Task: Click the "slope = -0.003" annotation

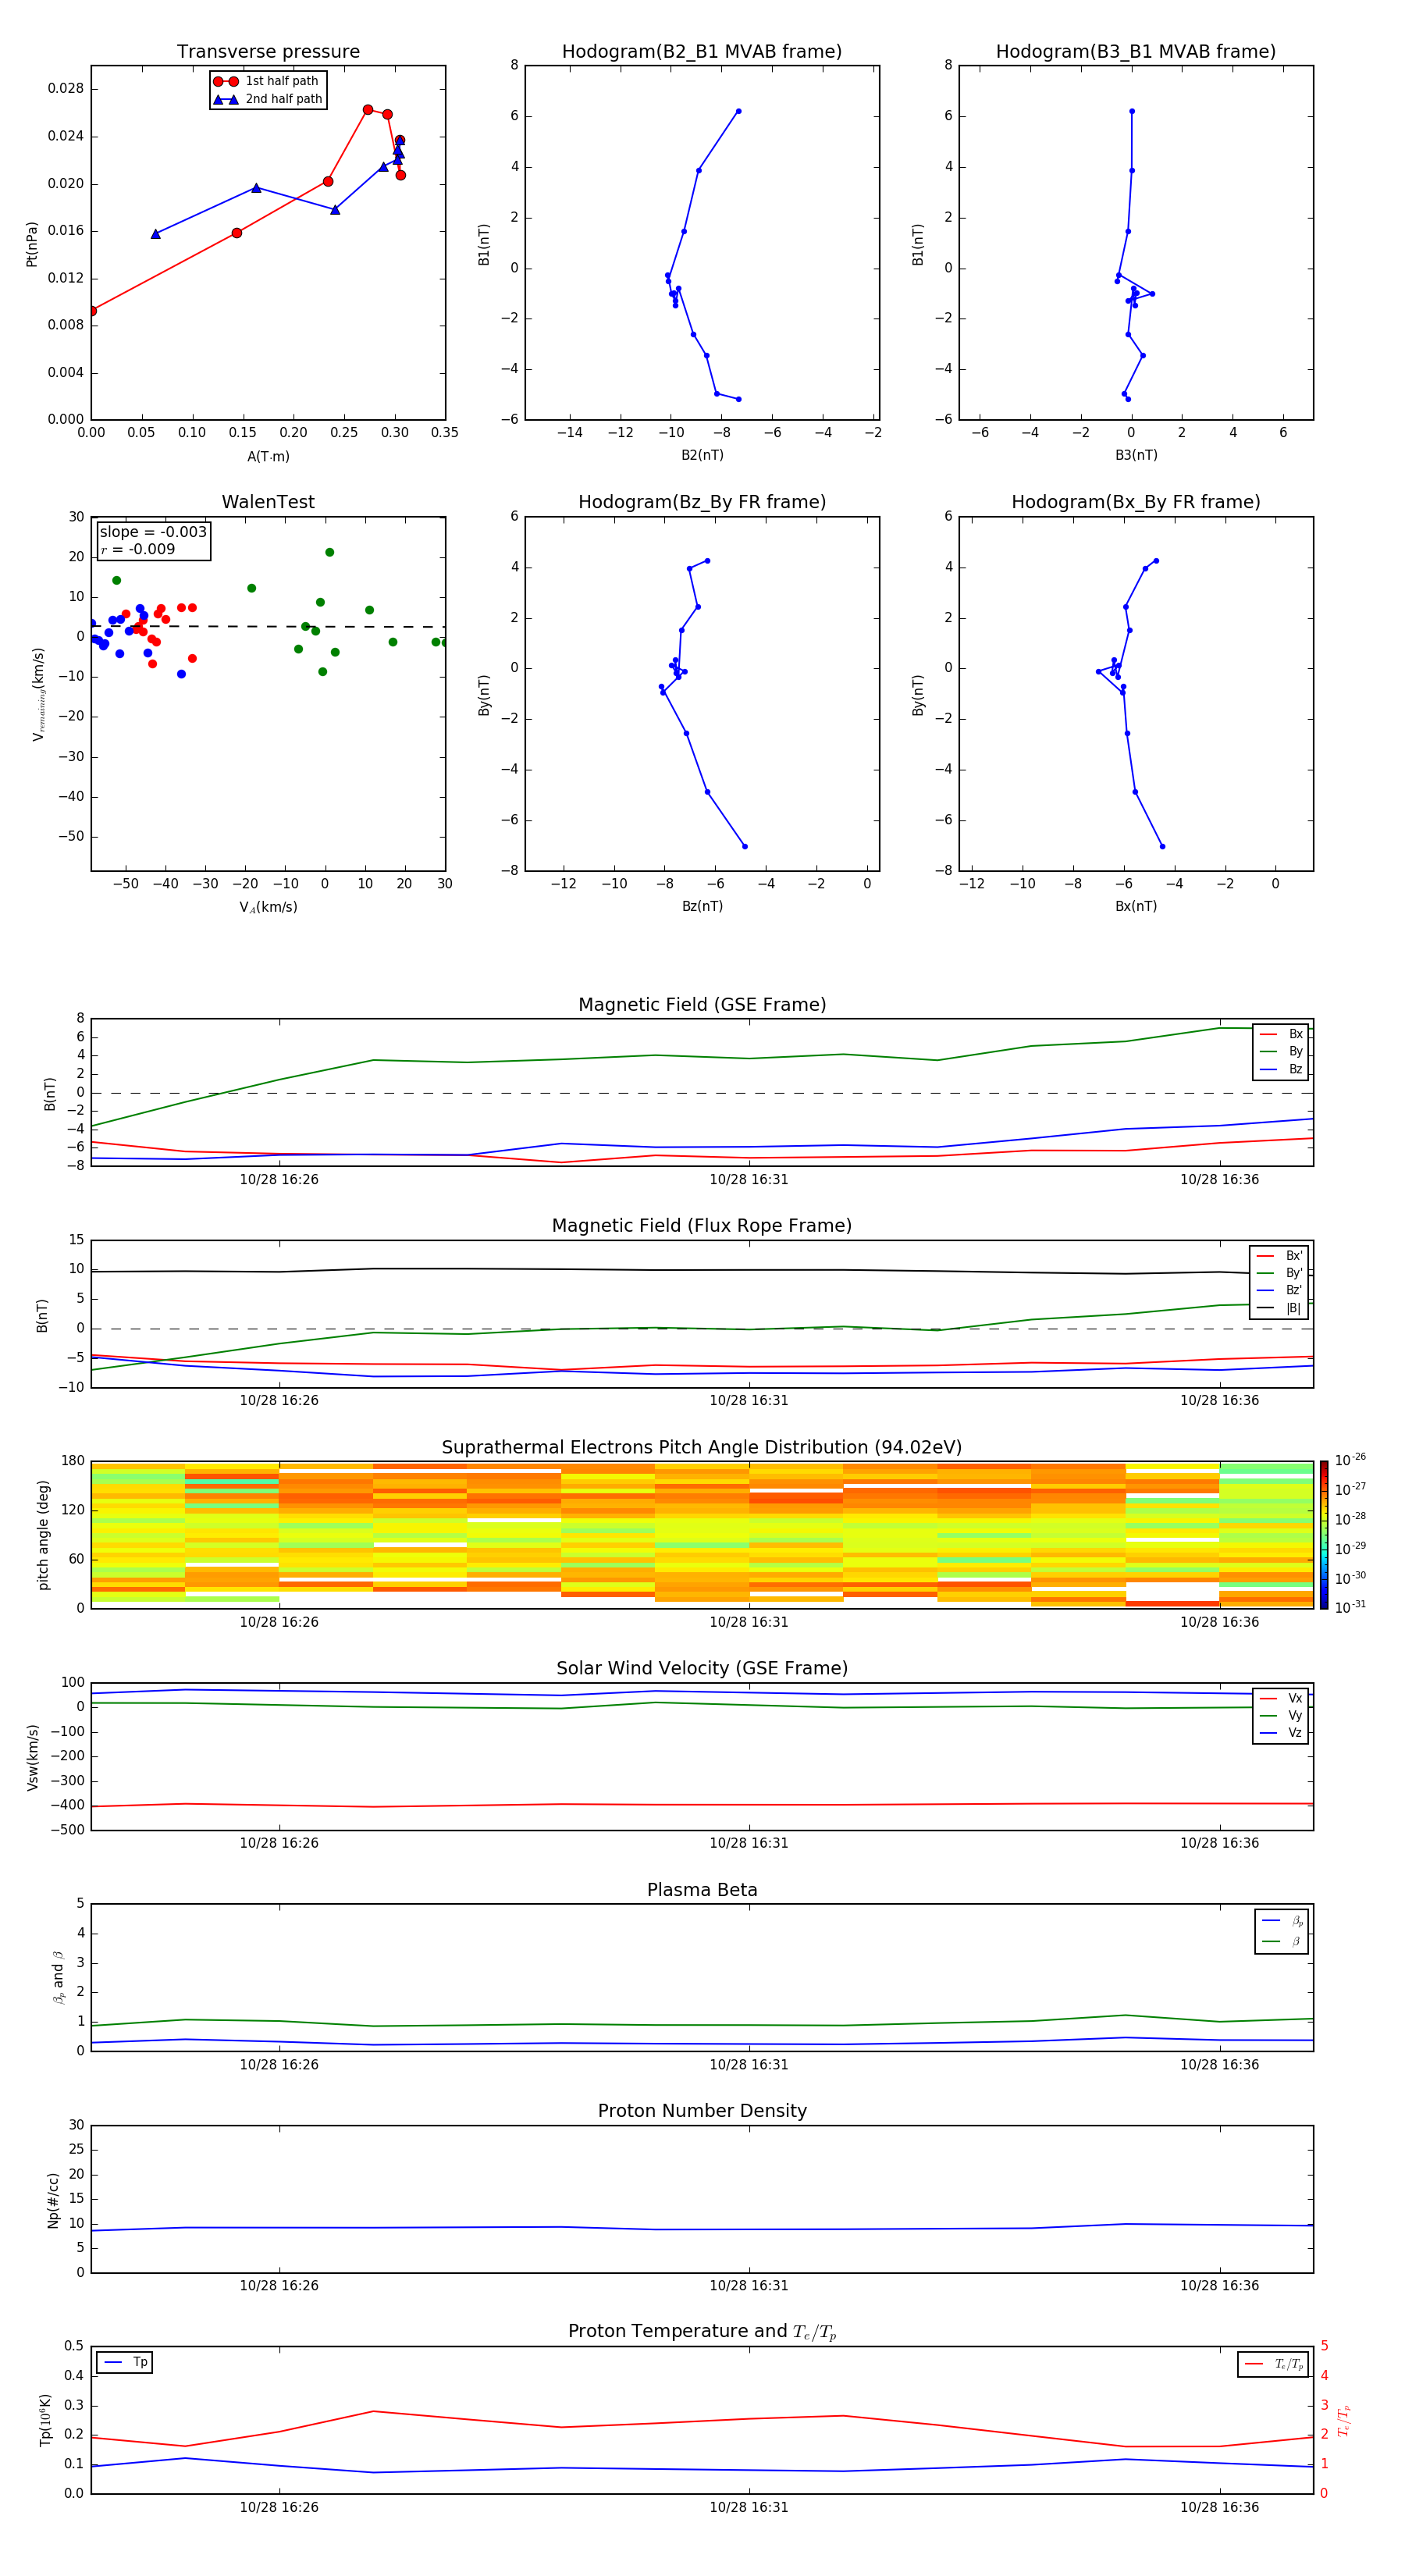Action: coord(153,532)
